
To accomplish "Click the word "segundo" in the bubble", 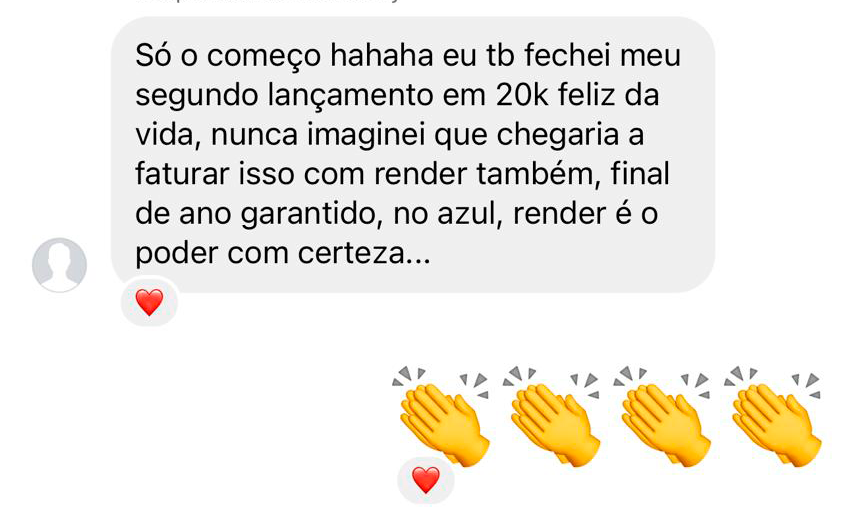I will tap(197, 97).
